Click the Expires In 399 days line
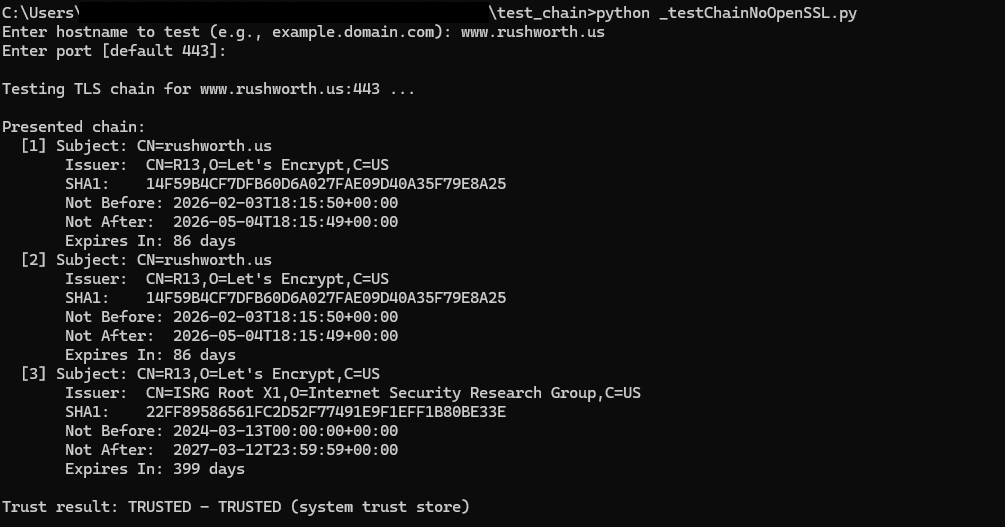The width and height of the screenshot is (1005, 527). pos(155,469)
